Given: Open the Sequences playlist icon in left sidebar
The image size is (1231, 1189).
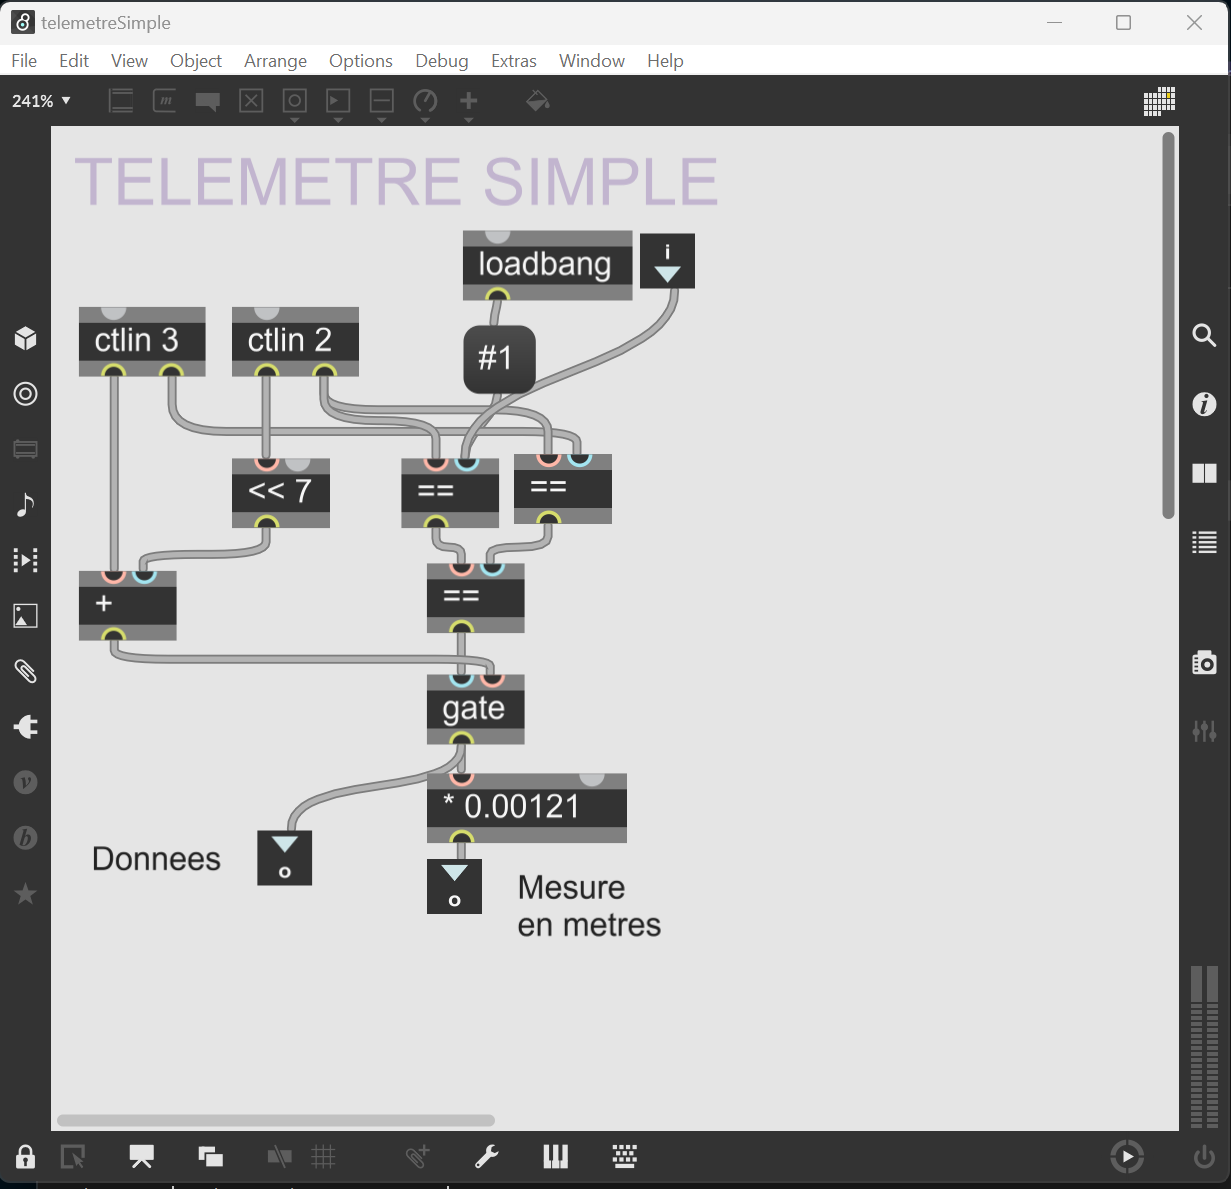Looking at the screenshot, I should (26, 560).
